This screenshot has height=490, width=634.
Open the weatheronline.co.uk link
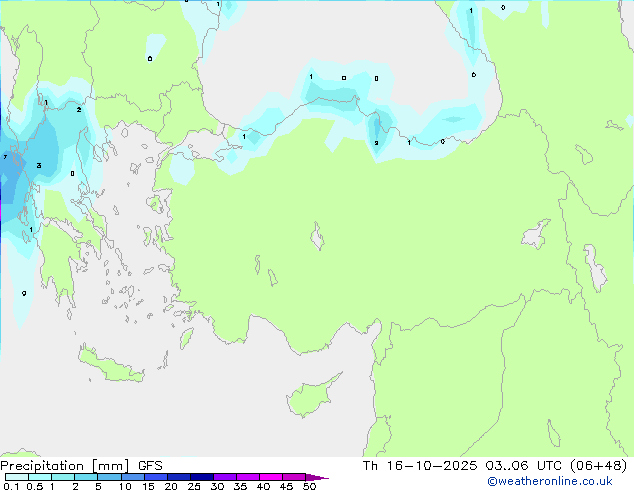pos(550,481)
